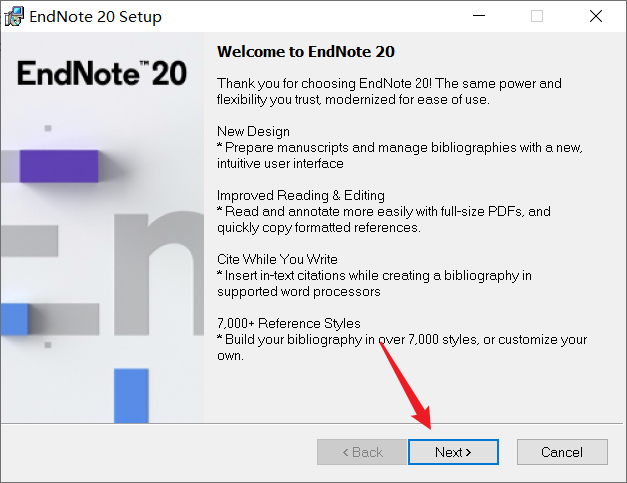Screen dimensions: 627x483
Task: Open the installer icon in title bar
Action: 14,16
